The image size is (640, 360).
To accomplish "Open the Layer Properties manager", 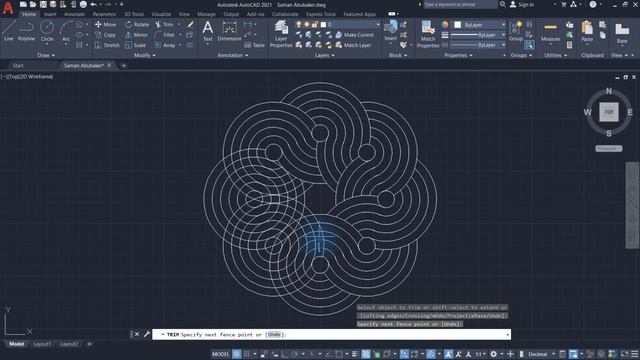I will tap(281, 34).
